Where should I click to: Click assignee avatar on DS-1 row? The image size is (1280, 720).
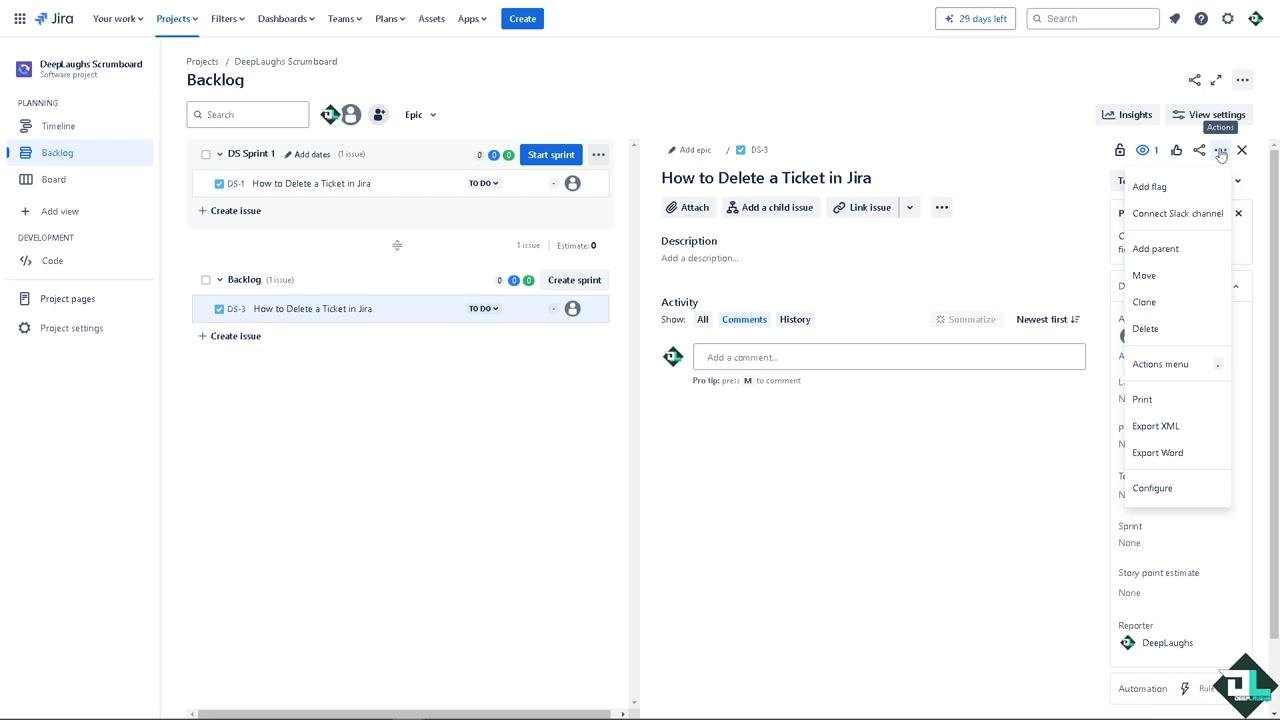click(572, 183)
